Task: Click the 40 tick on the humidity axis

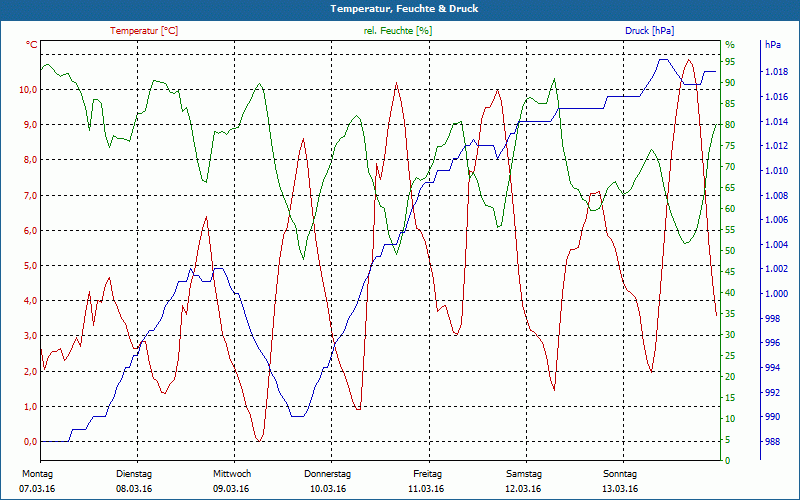Action: click(x=730, y=293)
